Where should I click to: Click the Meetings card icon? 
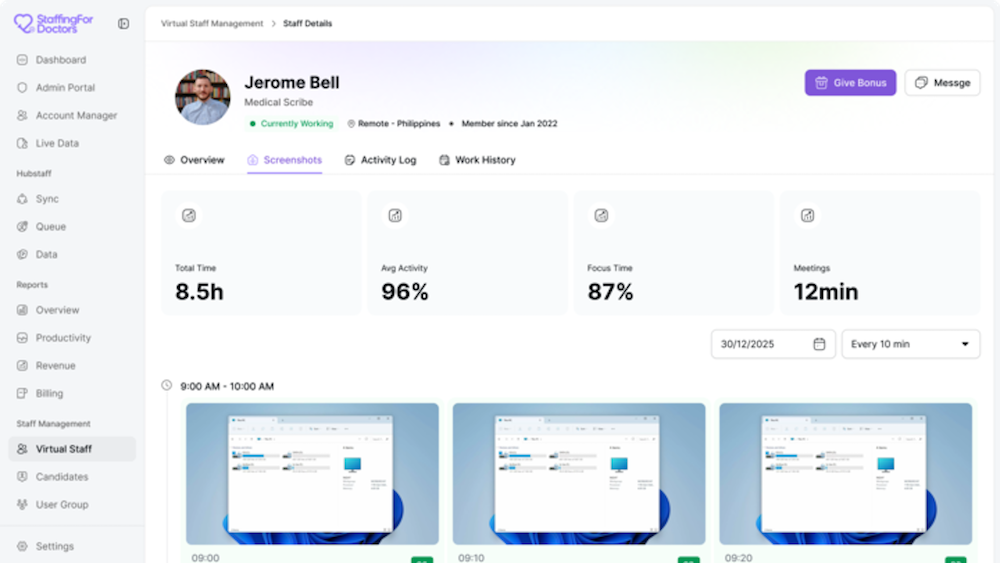tap(807, 215)
